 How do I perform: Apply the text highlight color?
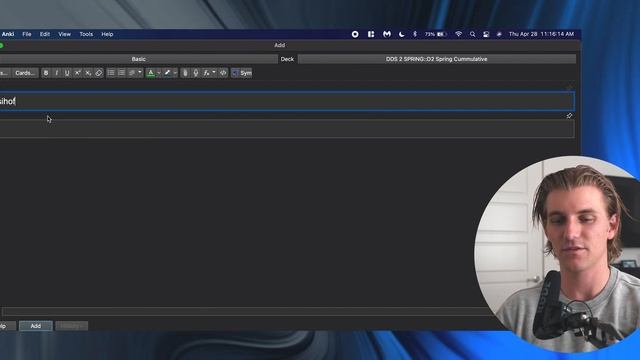pos(167,73)
